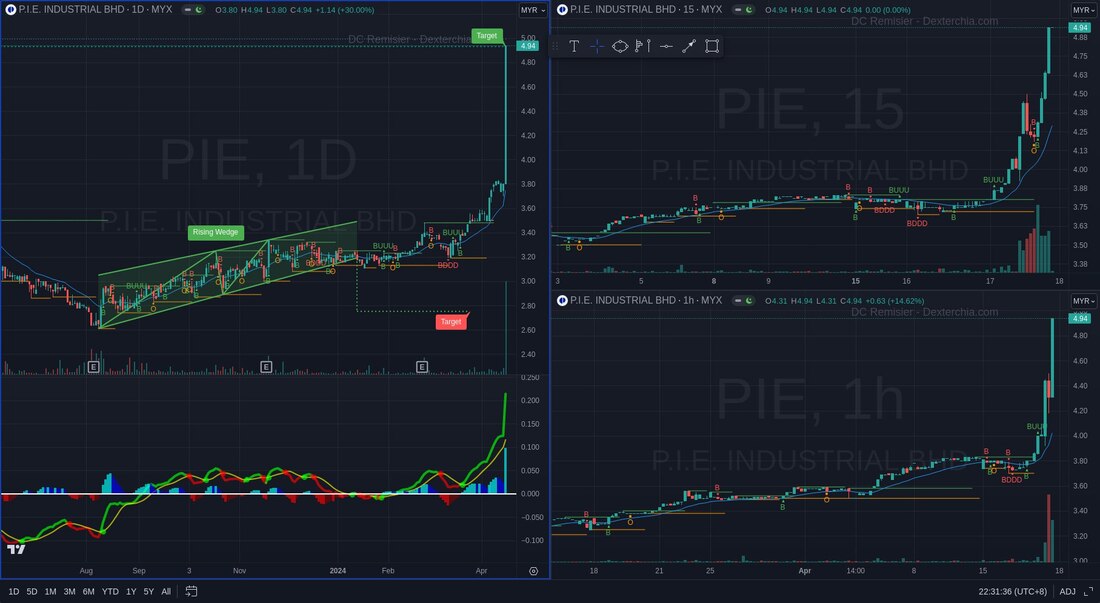Click the 4.94 price tag on 1h chart
Viewport: 1100px width, 603px height.
(1079, 318)
